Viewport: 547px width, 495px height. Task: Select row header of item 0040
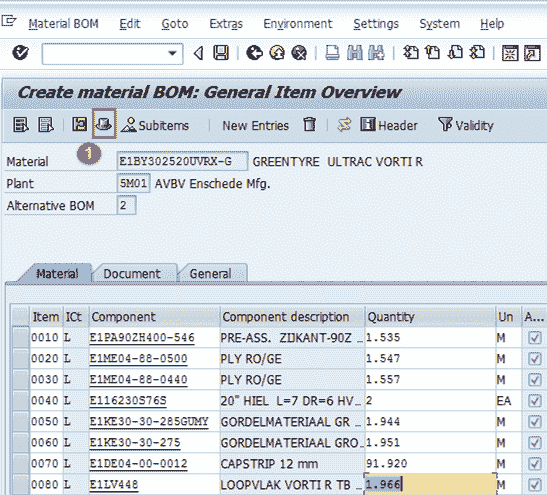pyautogui.click(x=20, y=400)
